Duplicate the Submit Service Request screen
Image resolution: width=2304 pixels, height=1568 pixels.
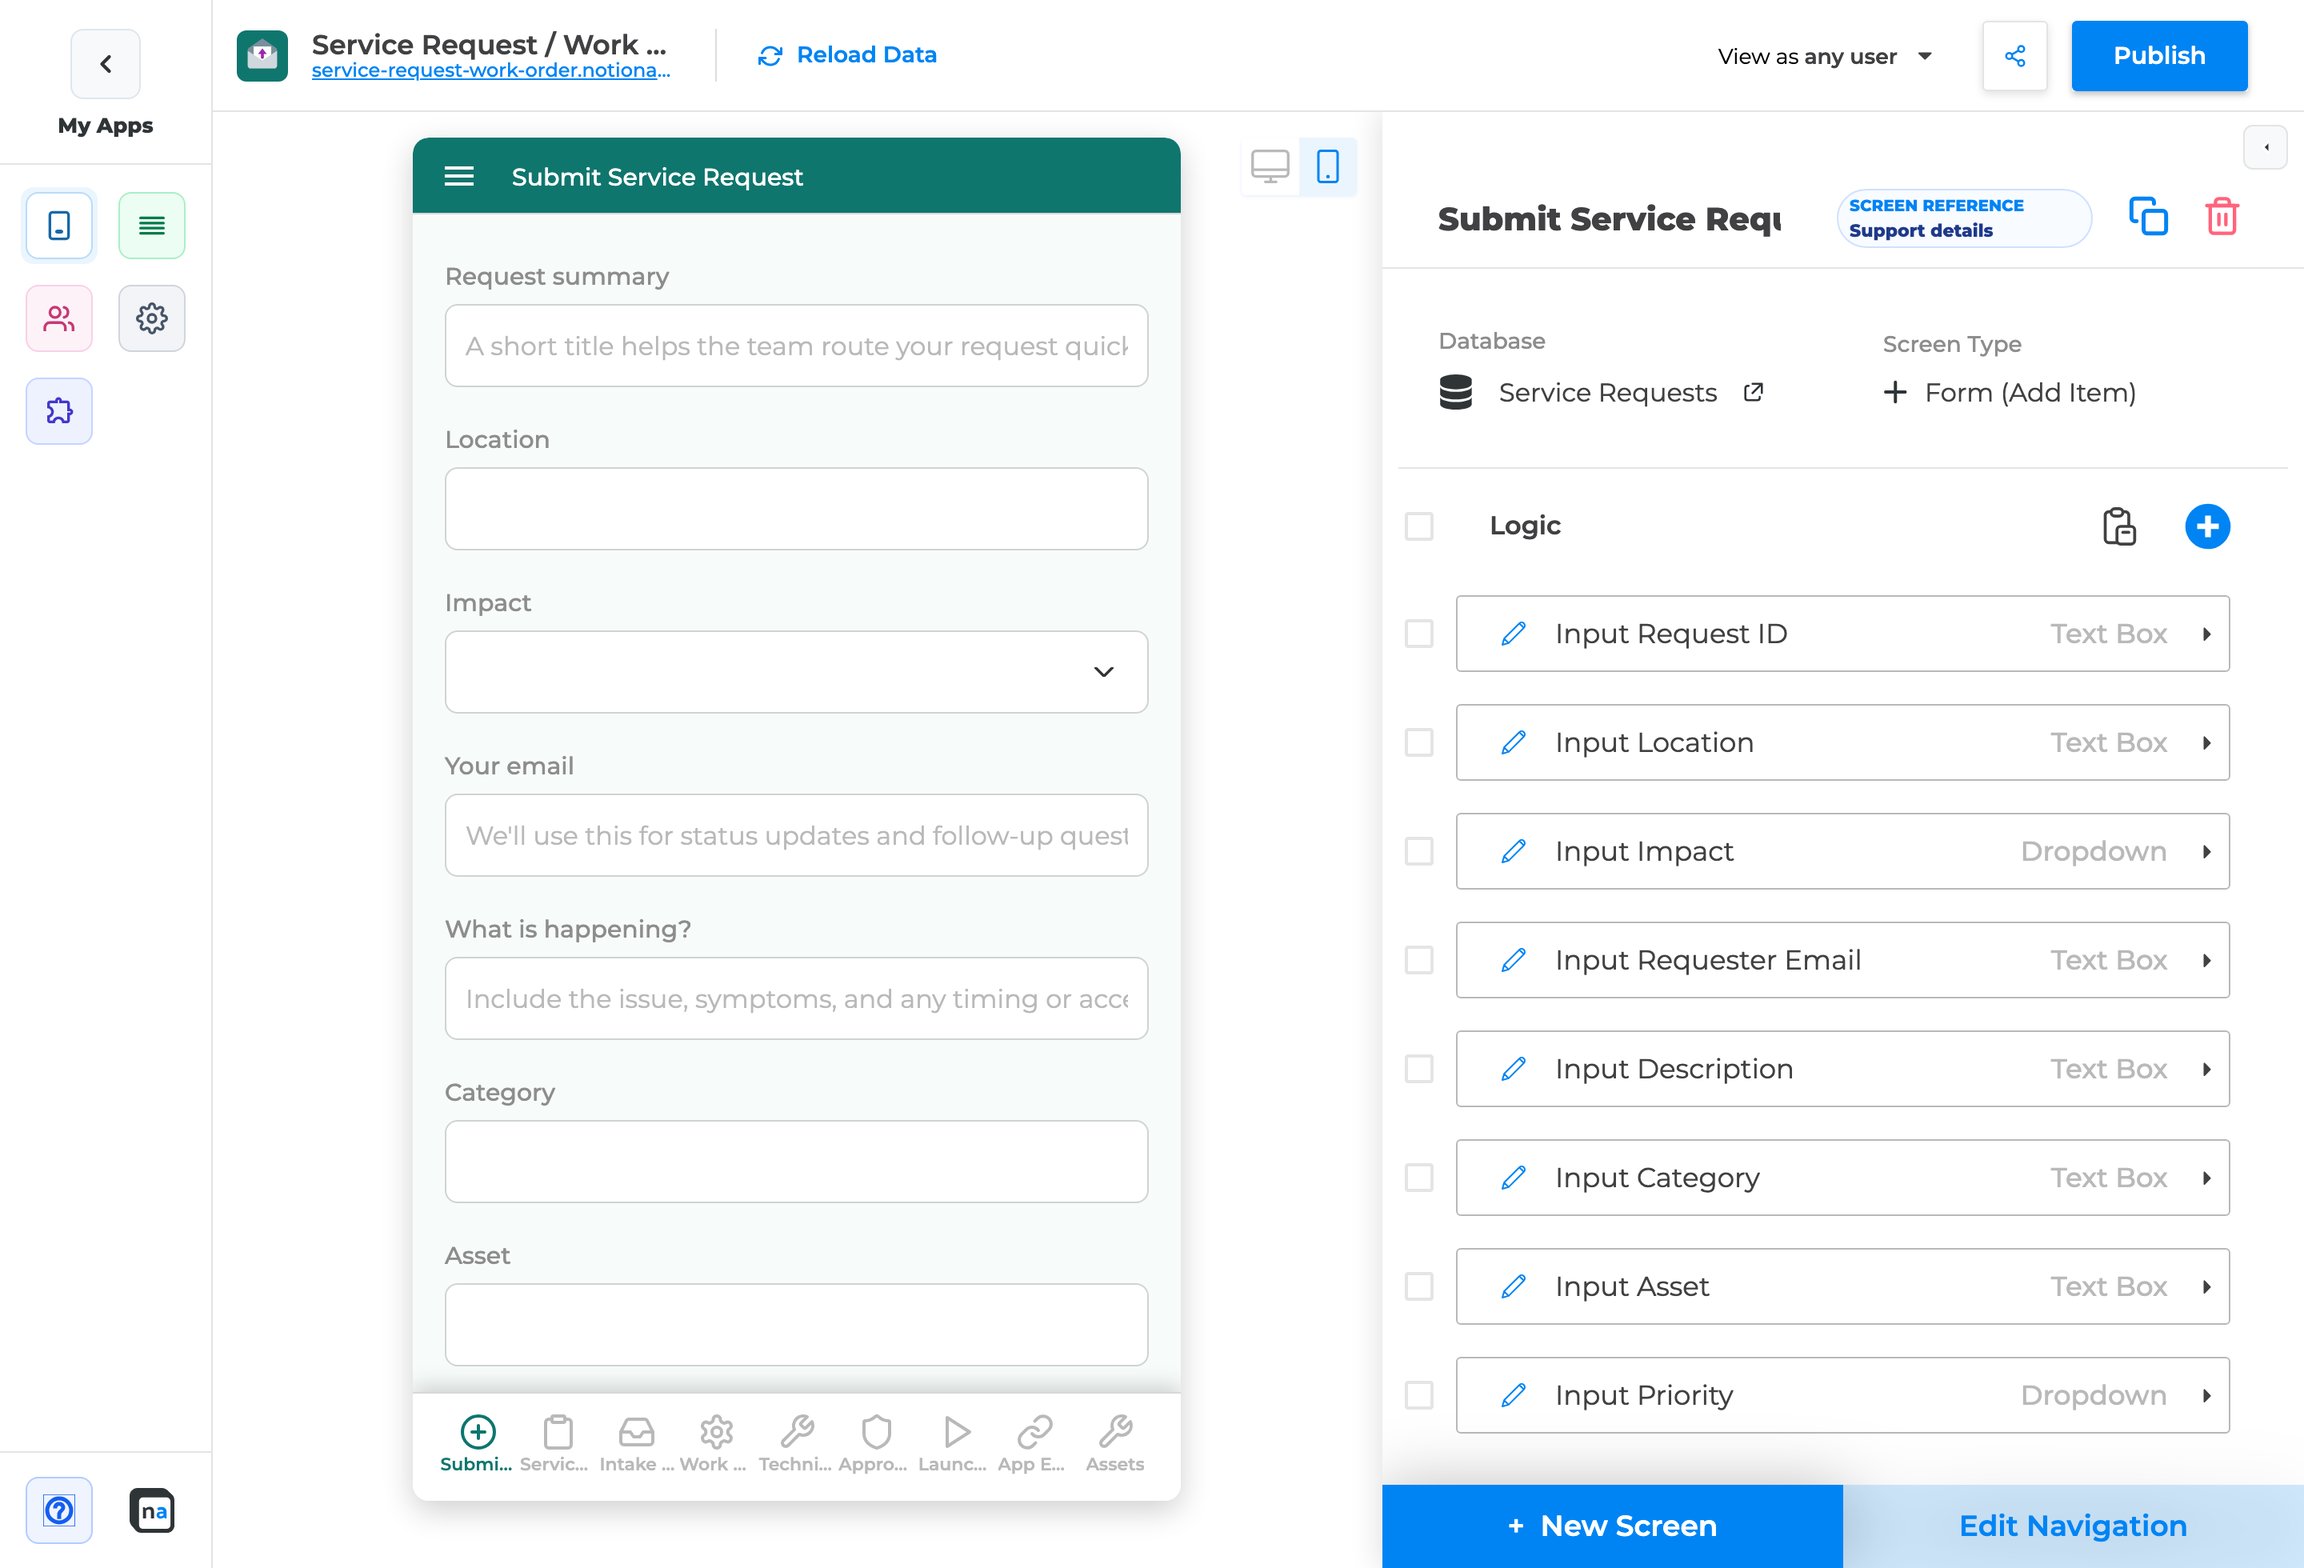[x=2148, y=217]
